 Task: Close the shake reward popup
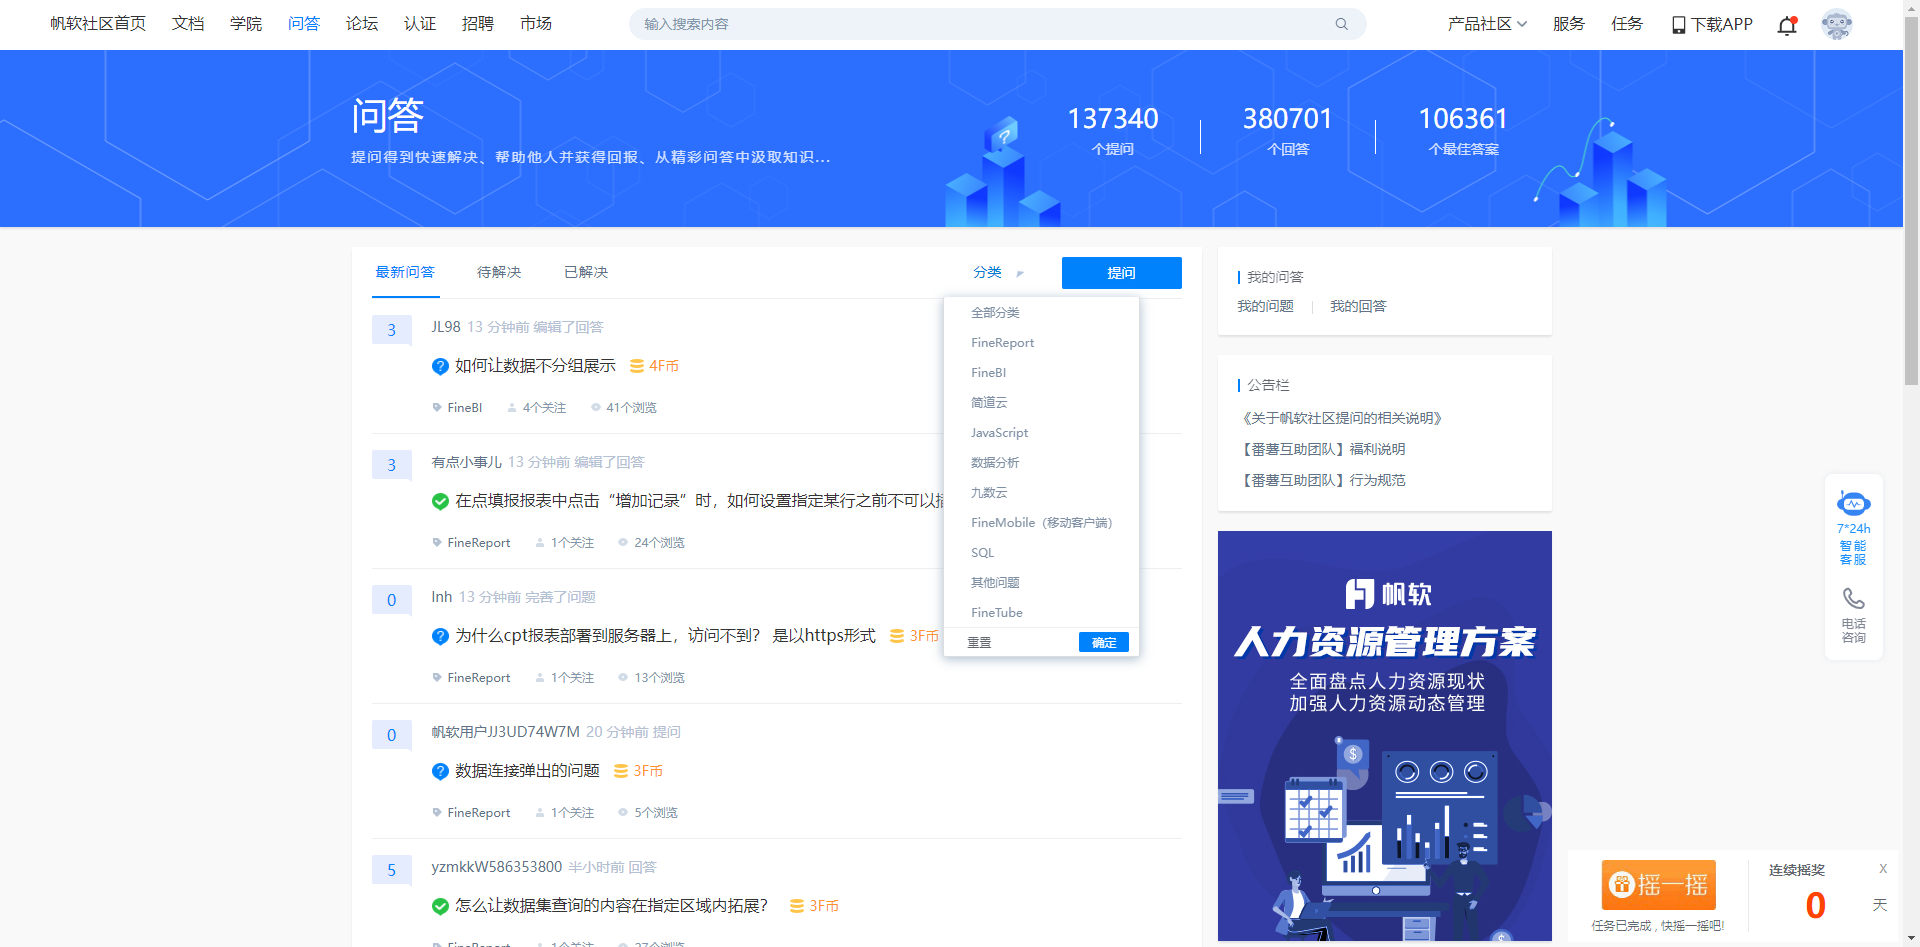coord(1883,868)
